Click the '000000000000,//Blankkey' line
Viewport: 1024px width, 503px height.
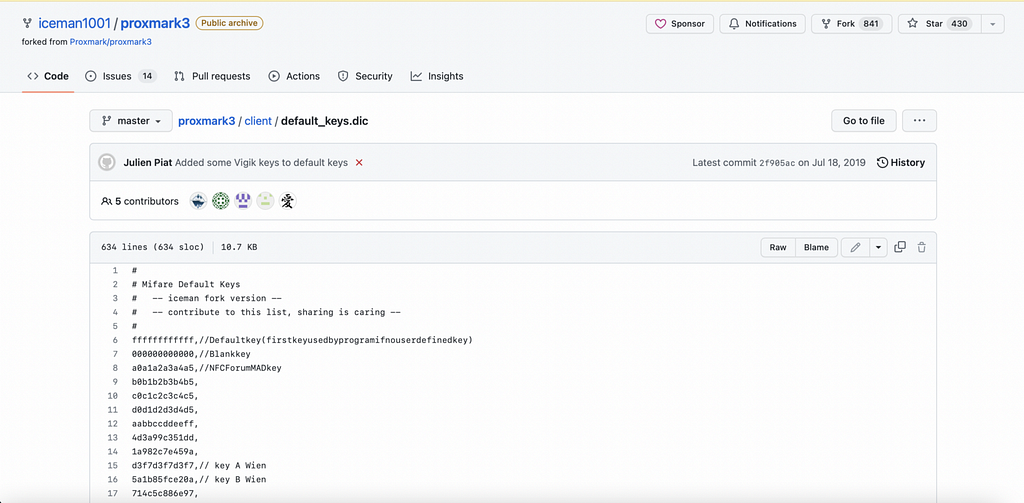191,354
